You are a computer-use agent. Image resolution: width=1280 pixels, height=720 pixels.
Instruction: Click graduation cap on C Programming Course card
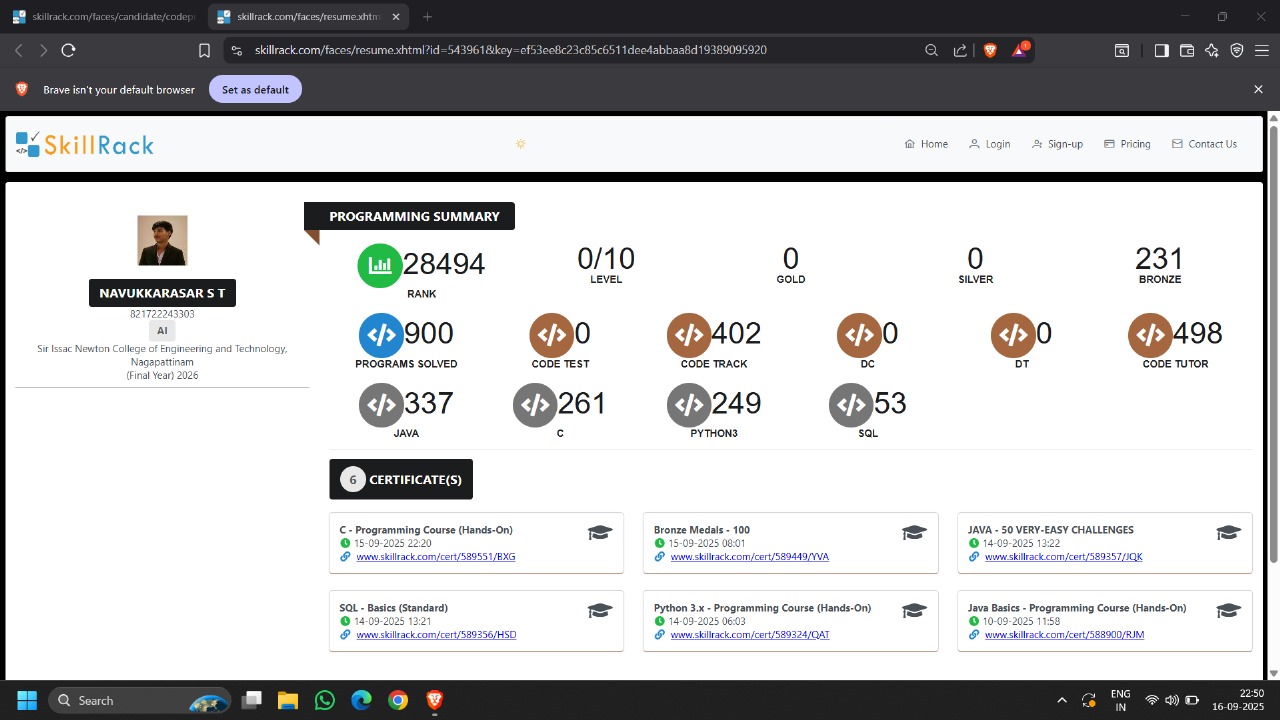click(x=599, y=532)
